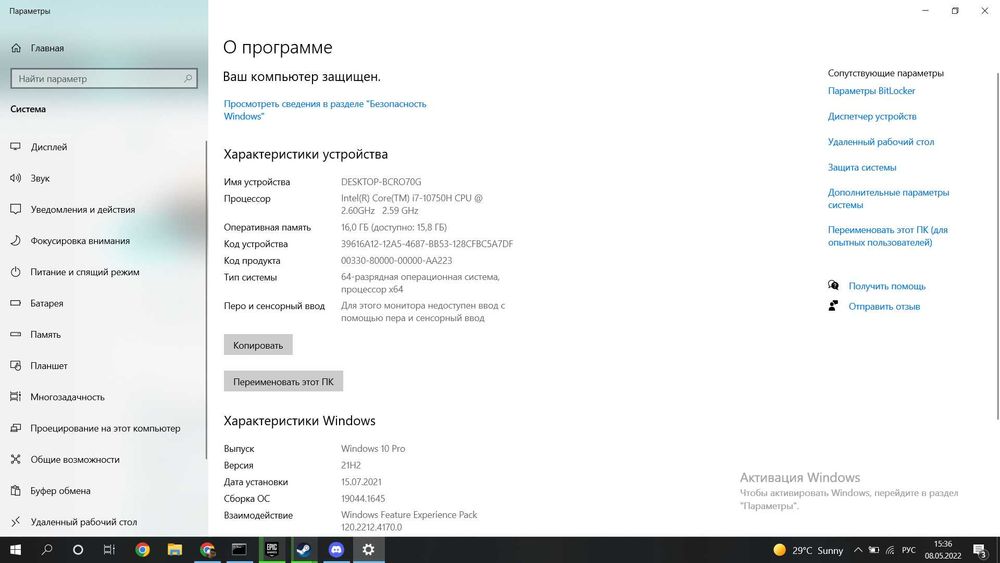This screenshot has height=563, width=1000.
Task: Click the Wi-Fi network tray icon
Action: coord(890,550)
